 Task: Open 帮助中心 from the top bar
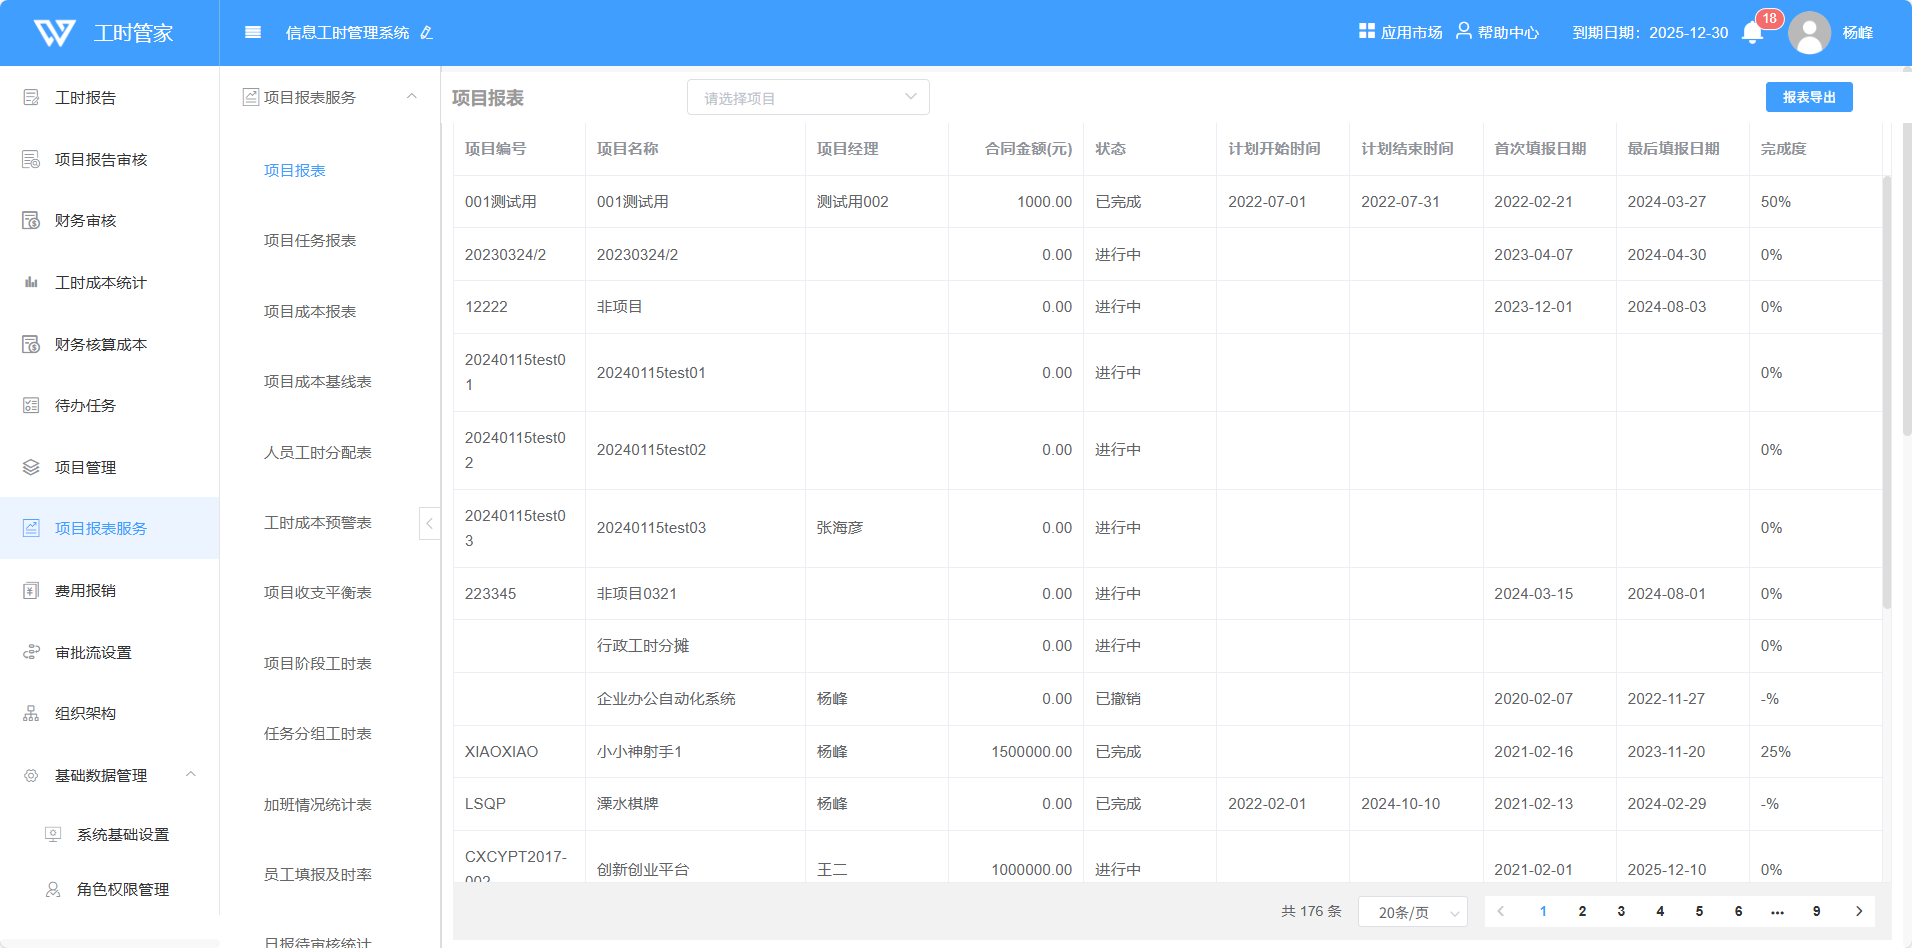pyautogui.click(x=1497, y=33)
